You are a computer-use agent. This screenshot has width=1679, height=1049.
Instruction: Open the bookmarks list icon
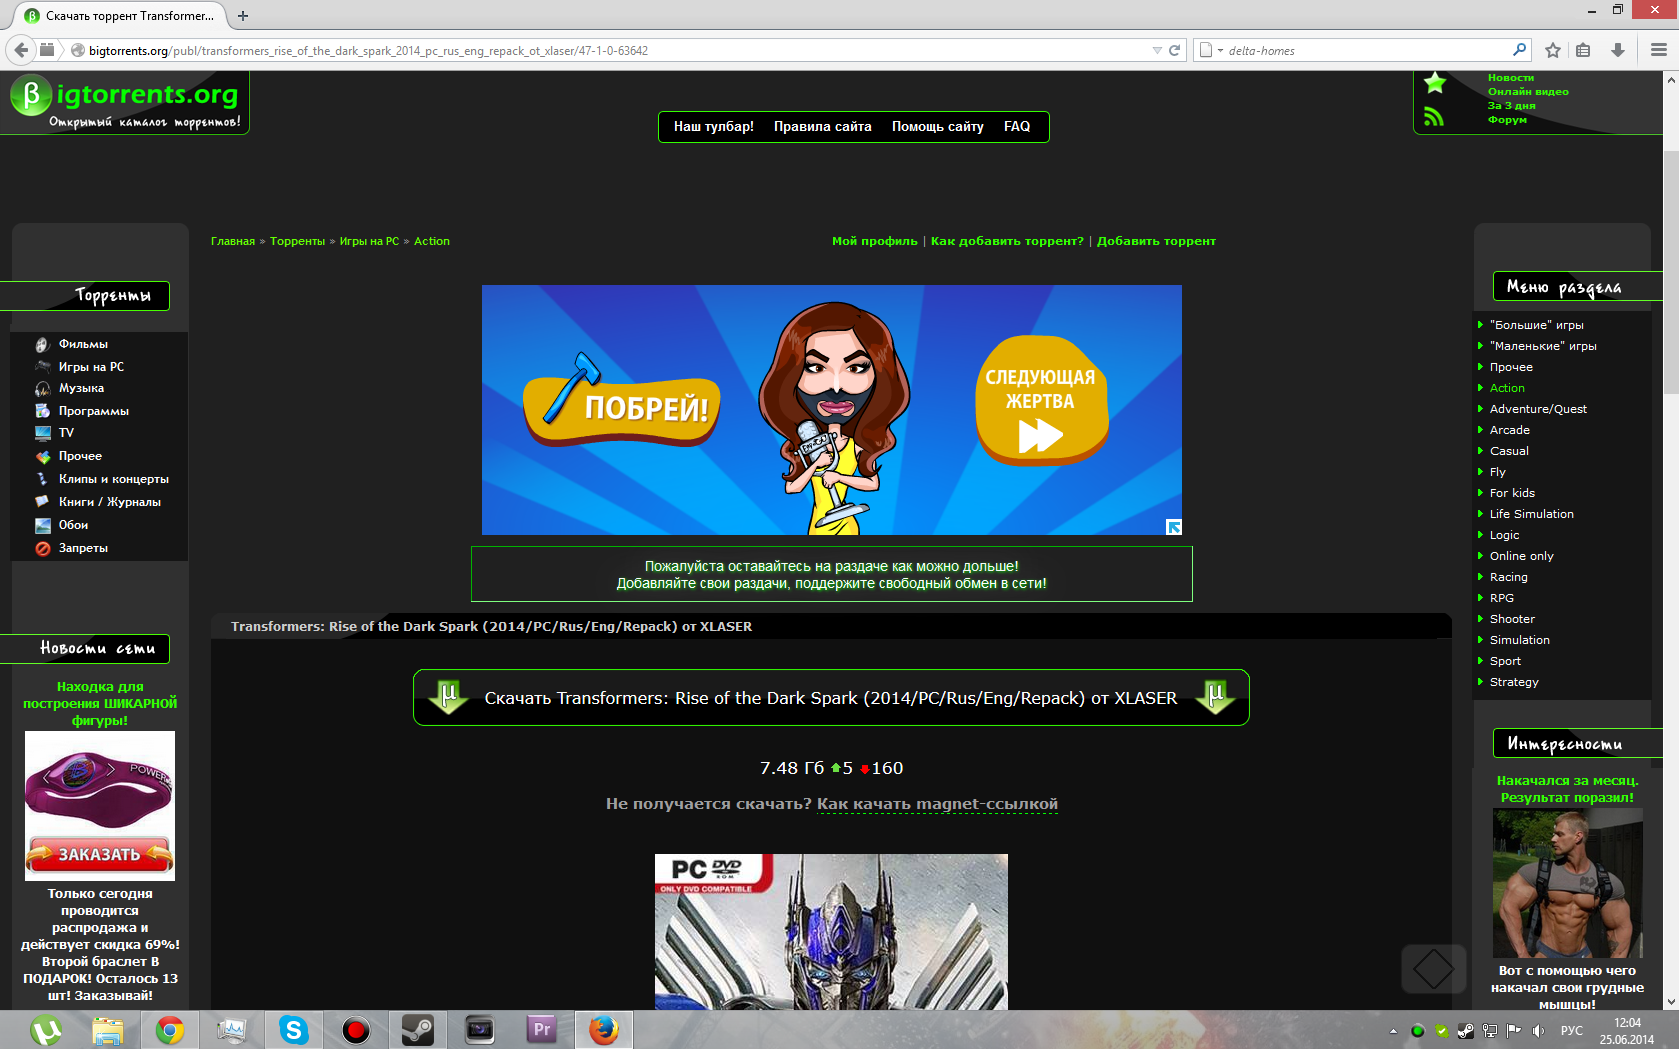(1583, 50)
